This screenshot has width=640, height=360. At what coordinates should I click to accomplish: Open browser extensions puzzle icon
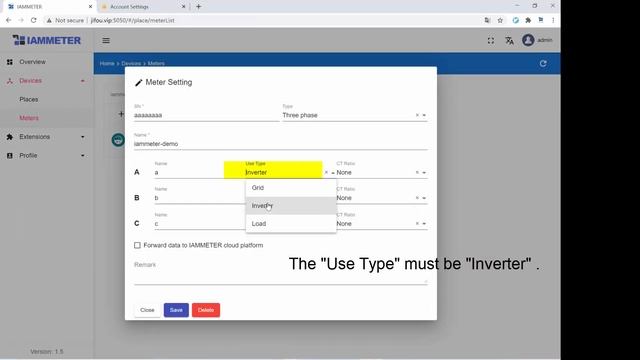[x=528, y=20]
